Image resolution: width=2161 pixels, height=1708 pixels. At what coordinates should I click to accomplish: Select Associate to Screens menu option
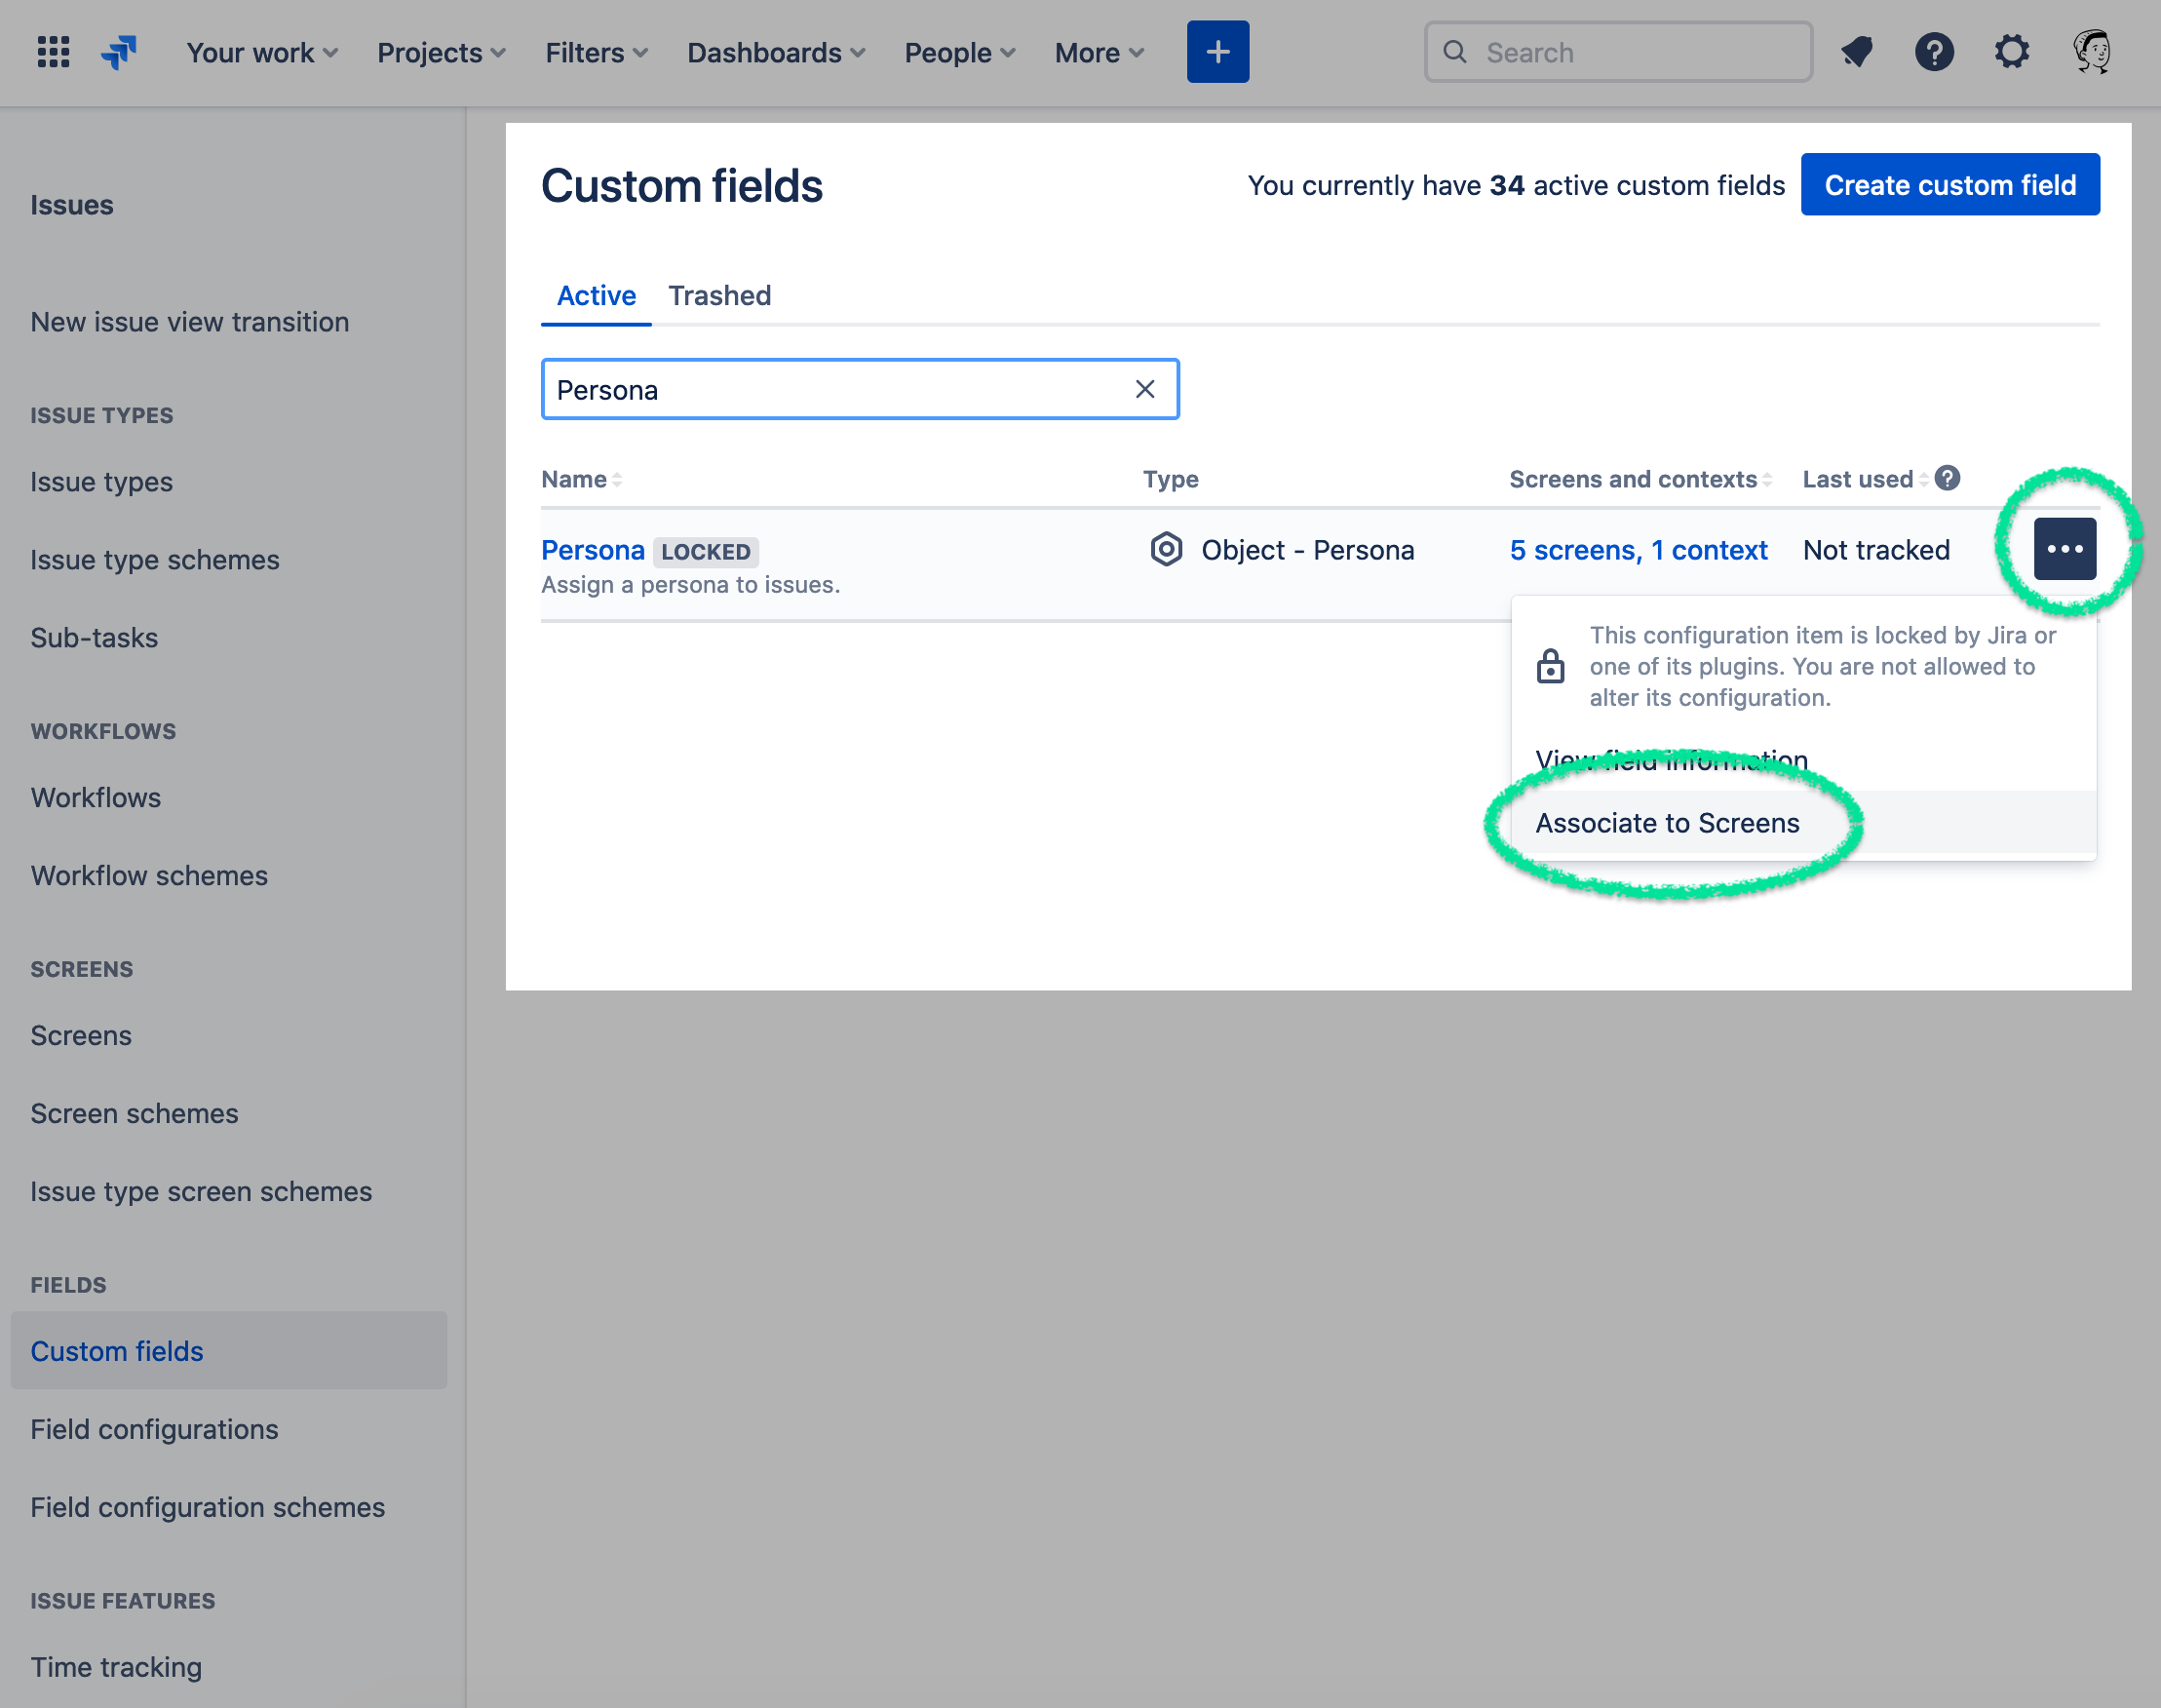coord(1667,823)
